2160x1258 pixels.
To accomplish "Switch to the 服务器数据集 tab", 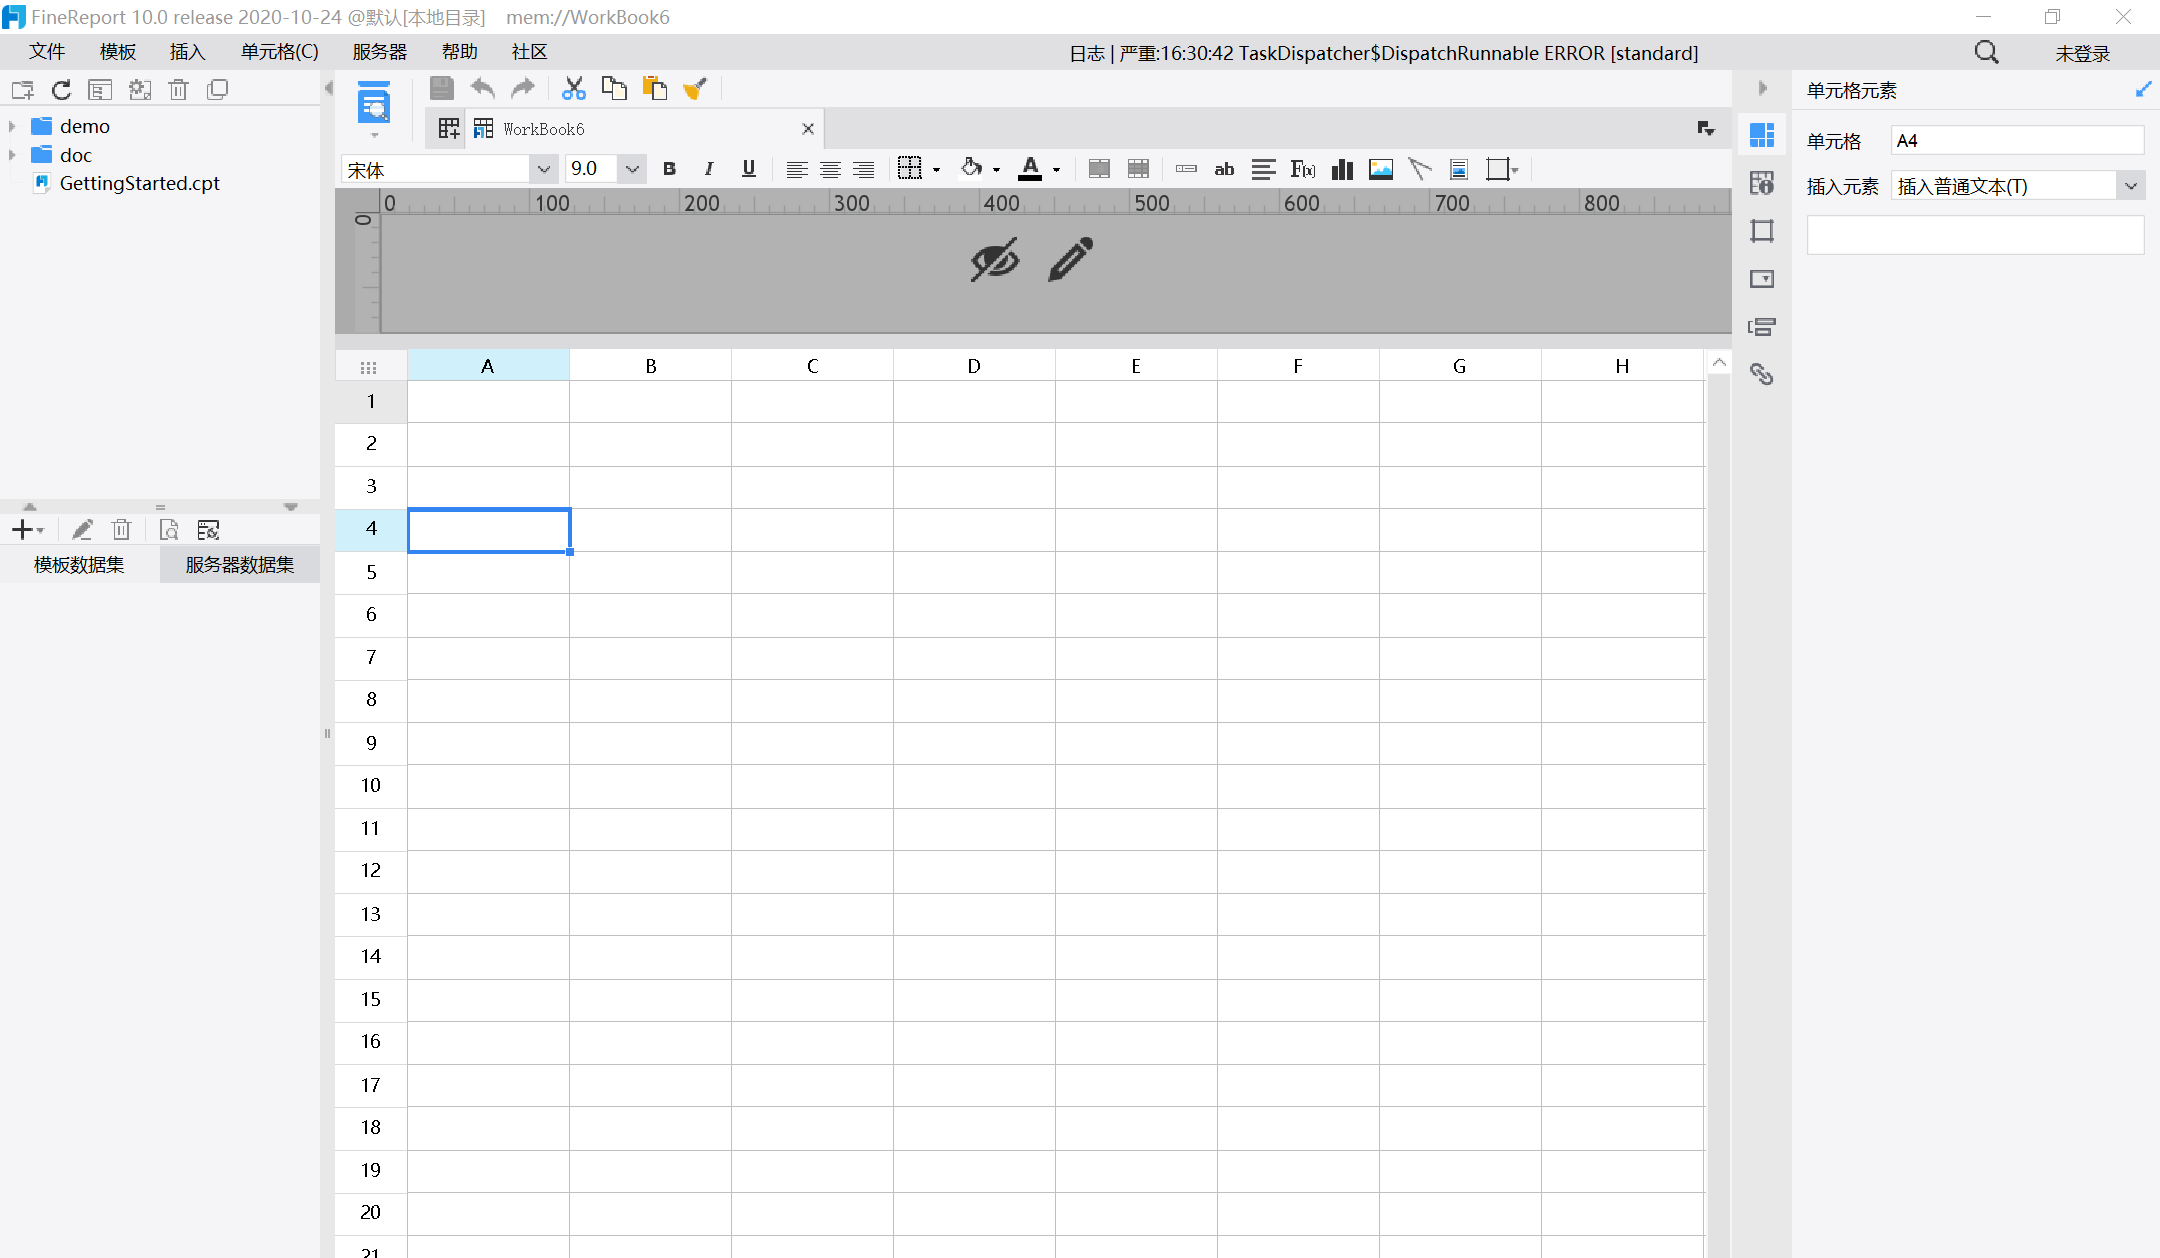I will coord(240,564).
